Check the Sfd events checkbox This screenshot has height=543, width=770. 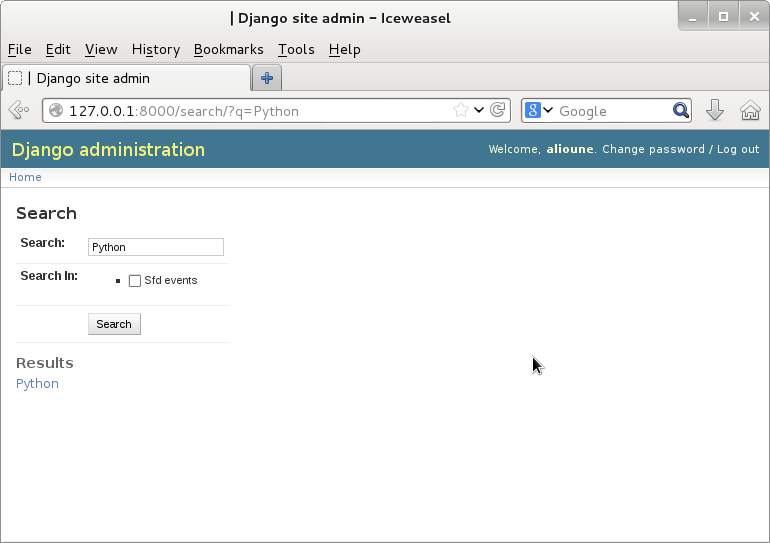pyautogui.click(x=135, y=281)
